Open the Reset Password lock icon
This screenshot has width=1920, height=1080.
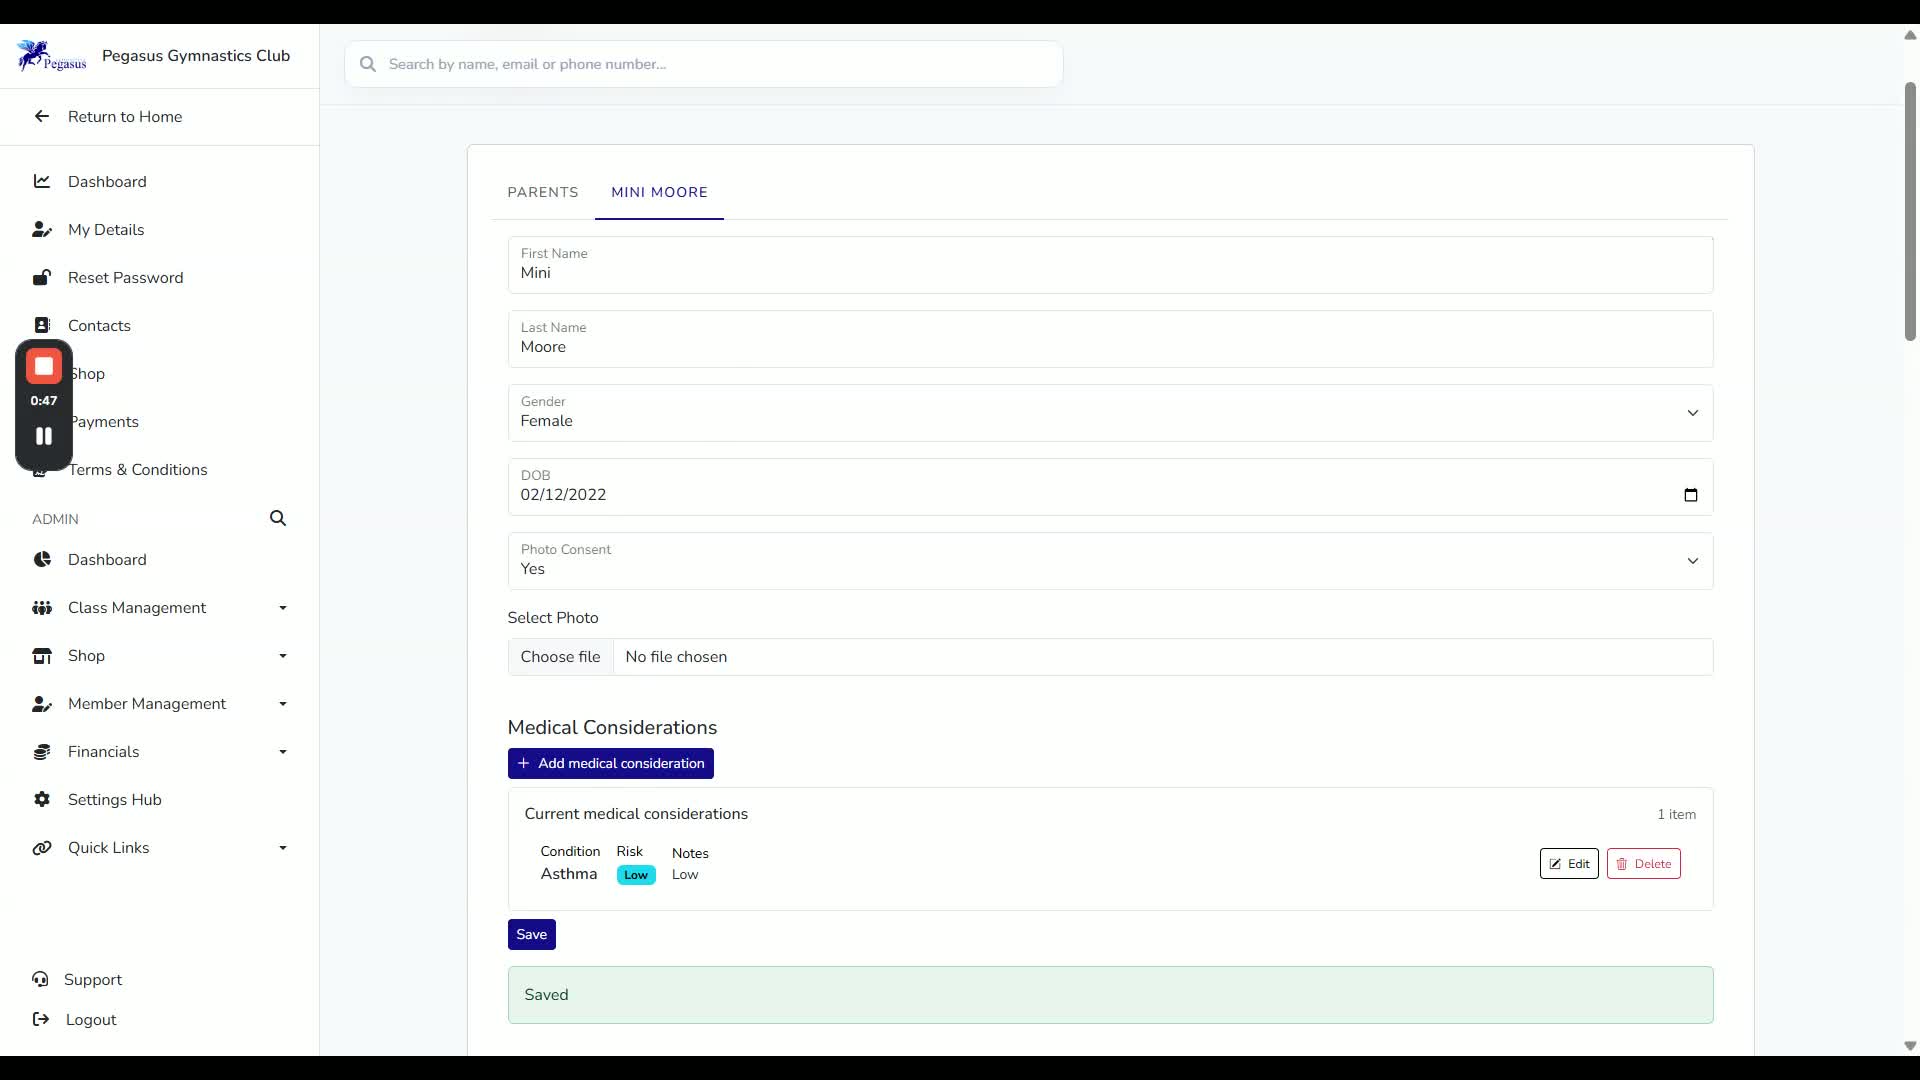tap(42, 277)
